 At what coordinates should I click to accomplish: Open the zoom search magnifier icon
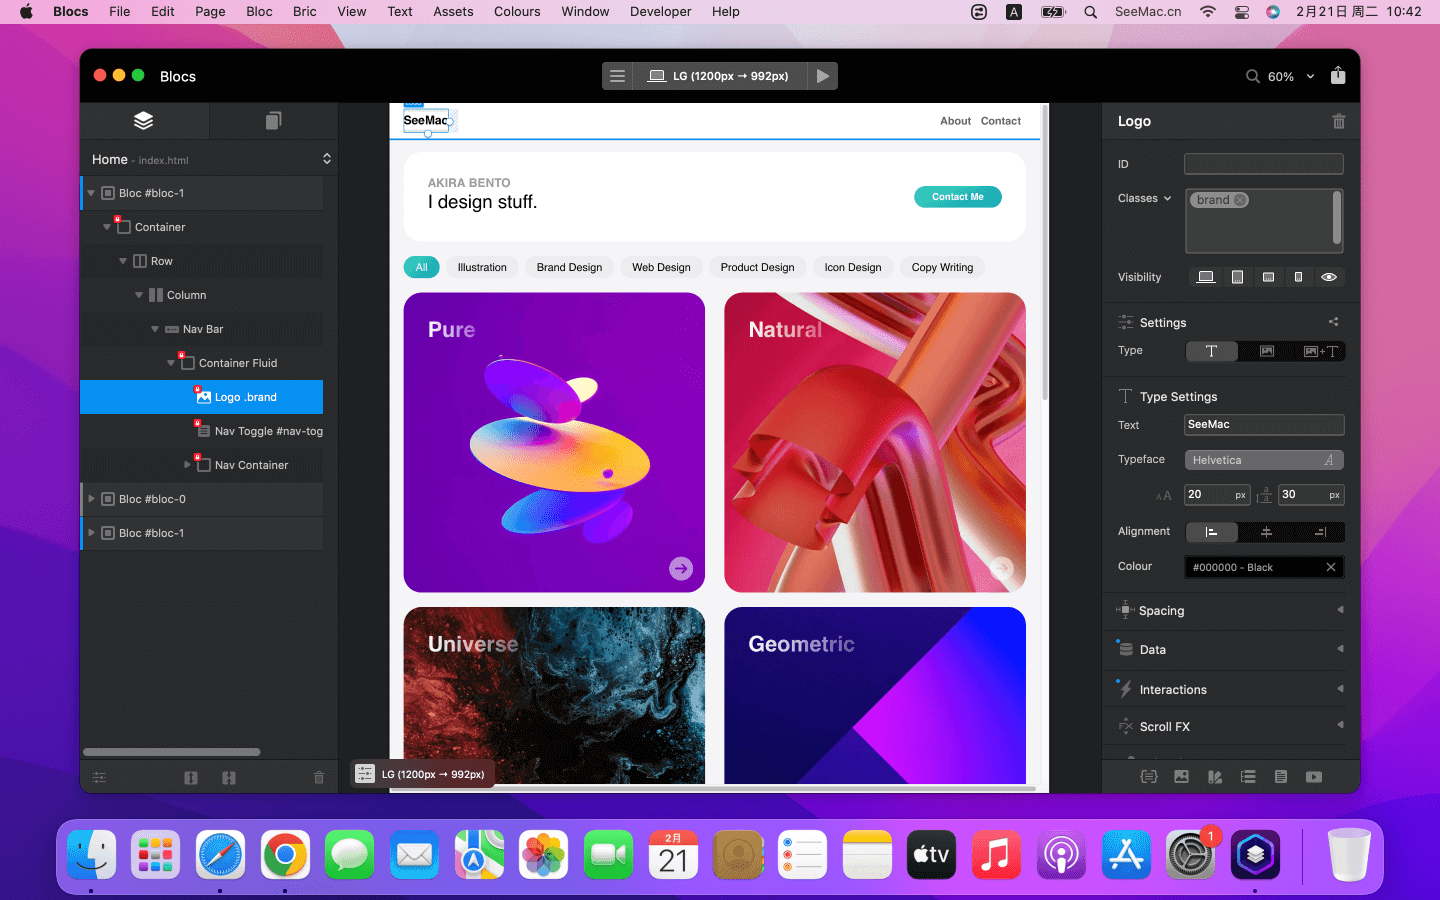1252,76
